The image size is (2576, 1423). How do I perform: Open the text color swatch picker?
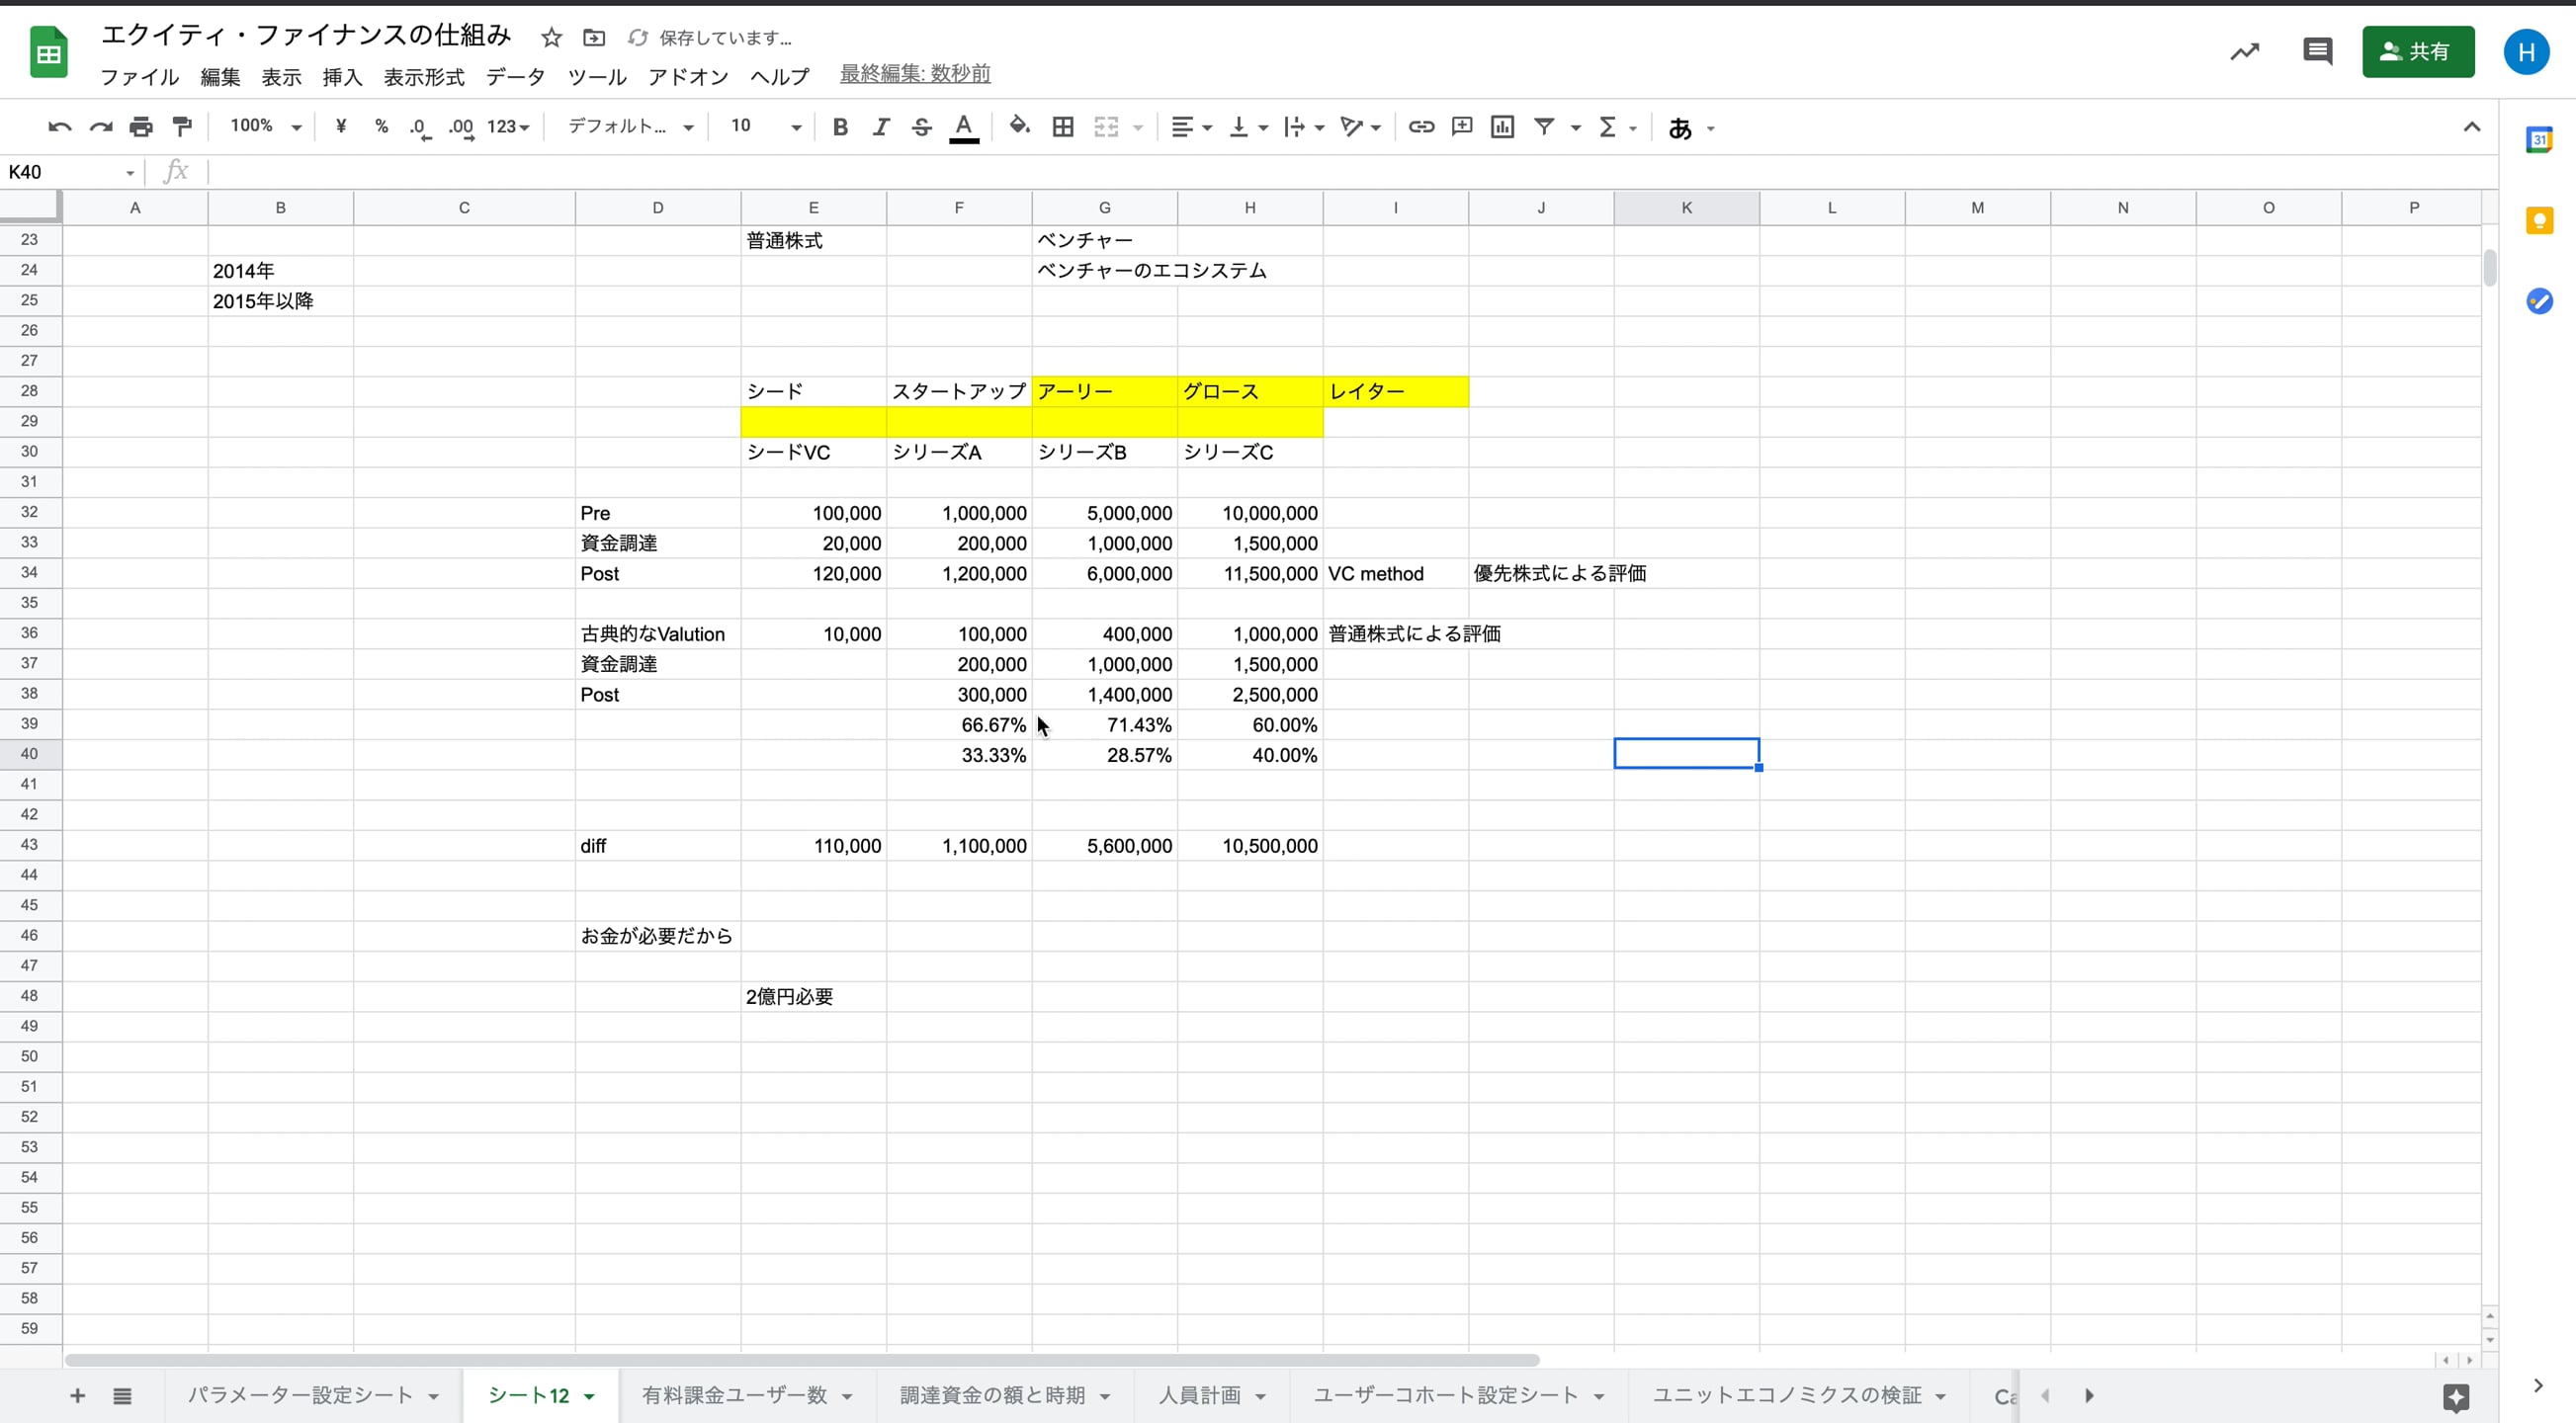pos(963,126)
